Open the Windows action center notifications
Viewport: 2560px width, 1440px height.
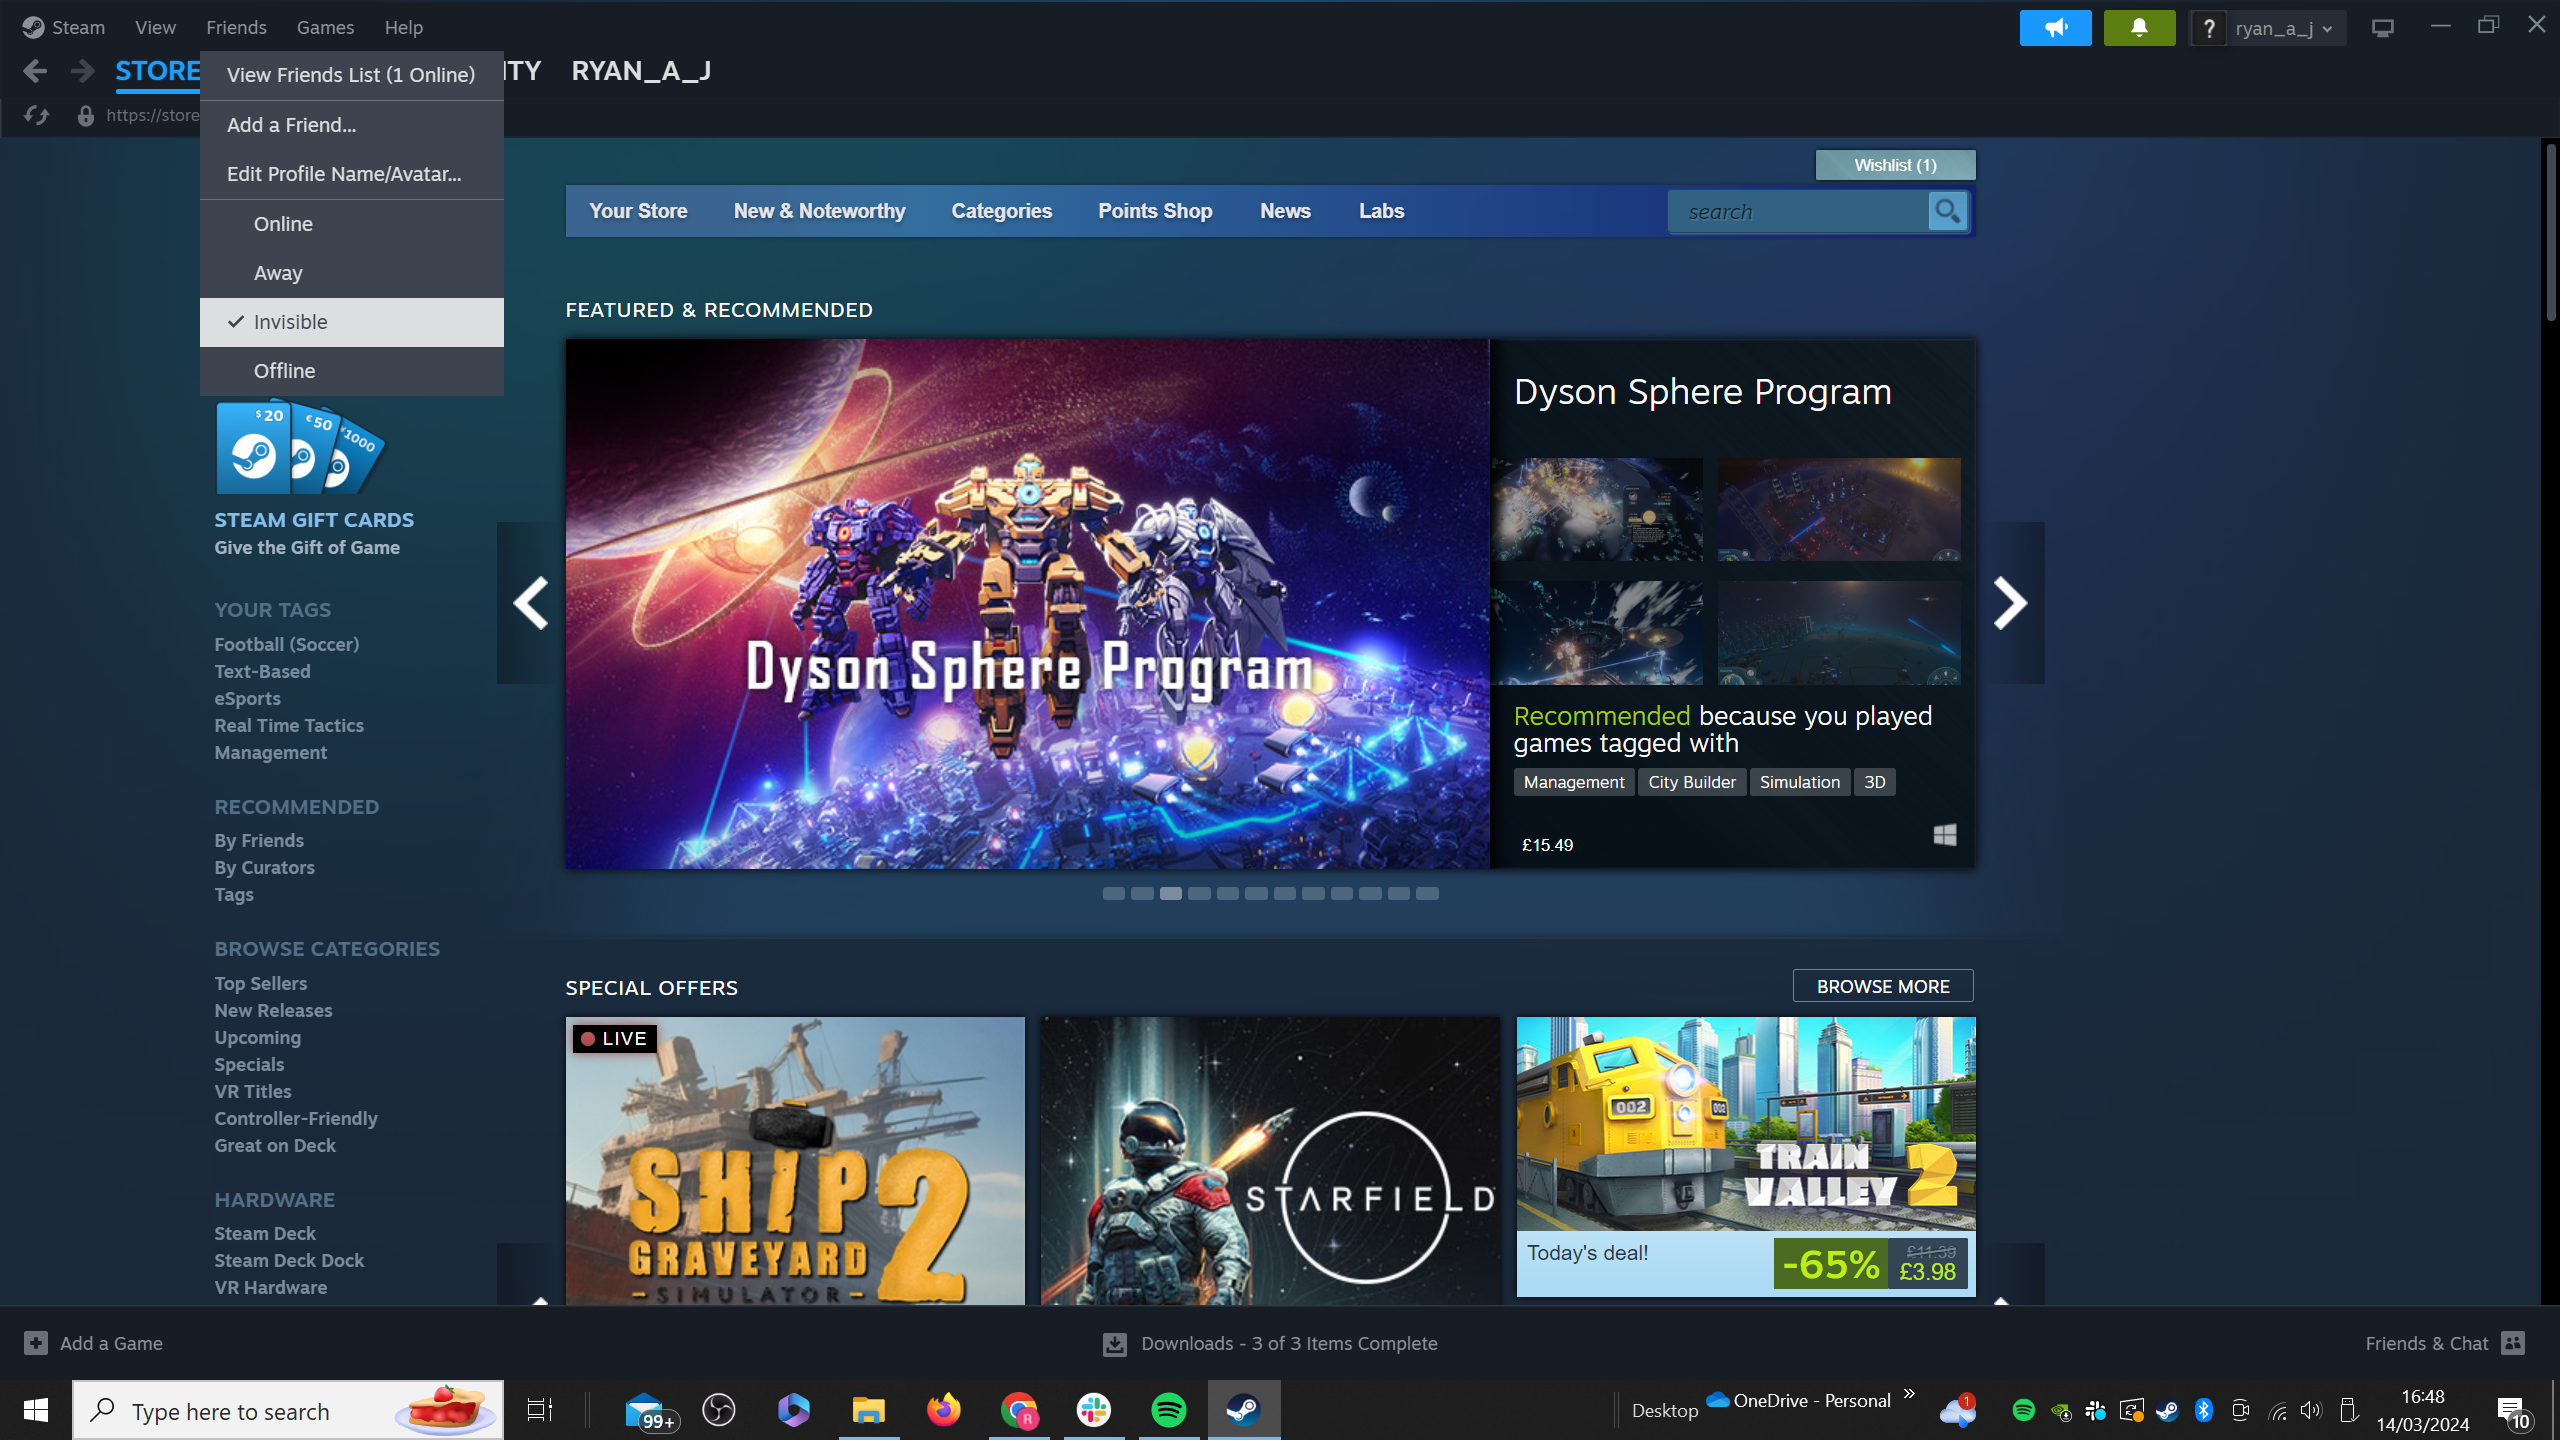[x=2513, y=1411]
